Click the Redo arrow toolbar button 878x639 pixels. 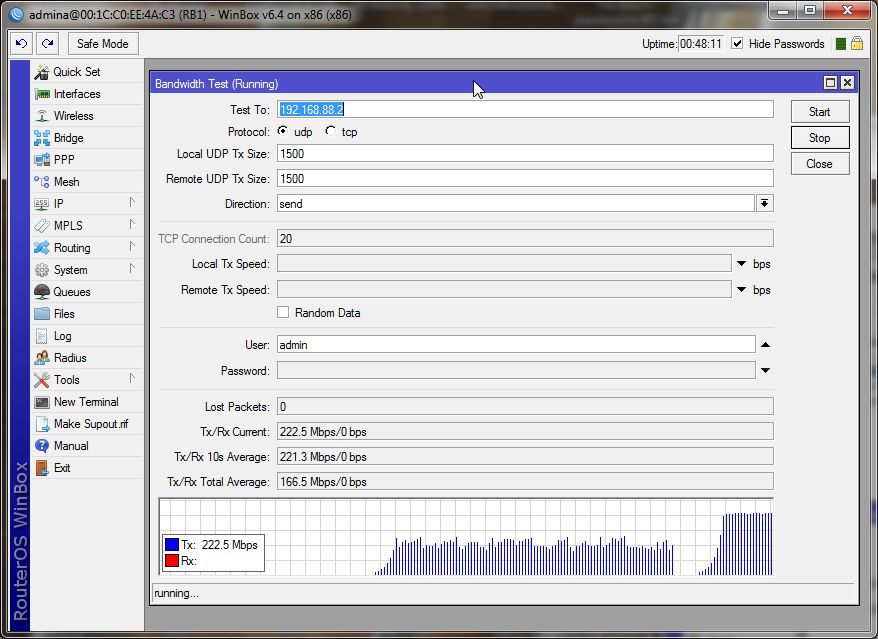click(48, 44)
